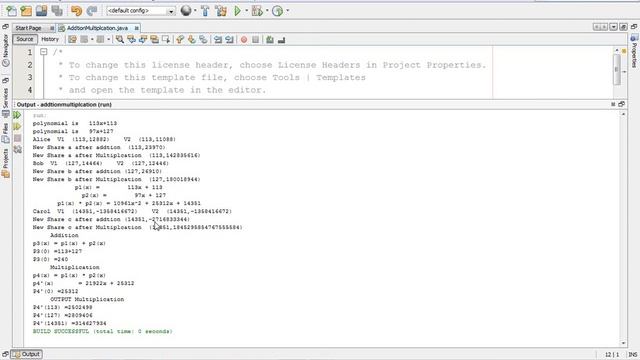640x360 pixels.
Task: Build the project with the hammer icon
Action: 205,11
